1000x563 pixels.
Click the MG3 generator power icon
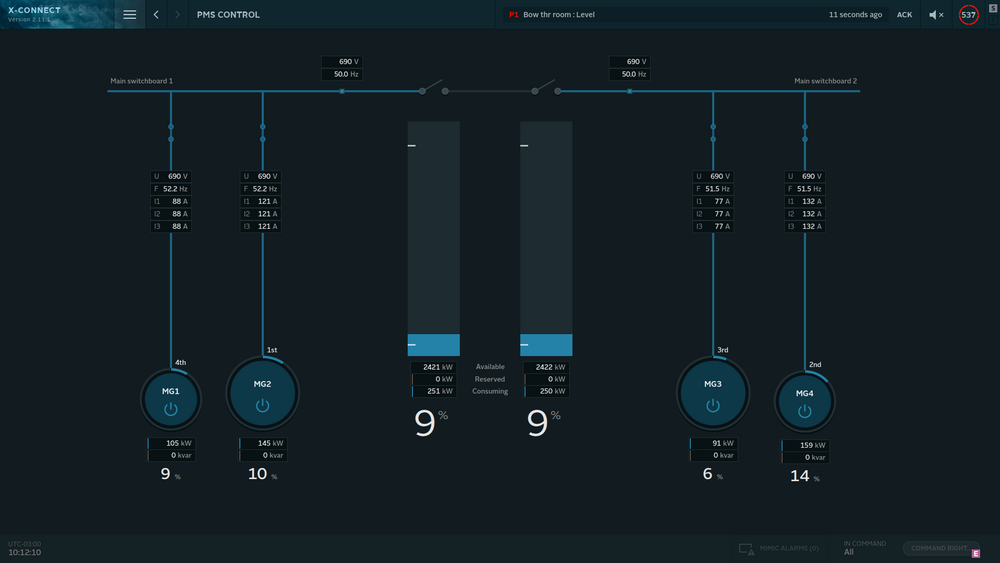[x=713, y=405]
